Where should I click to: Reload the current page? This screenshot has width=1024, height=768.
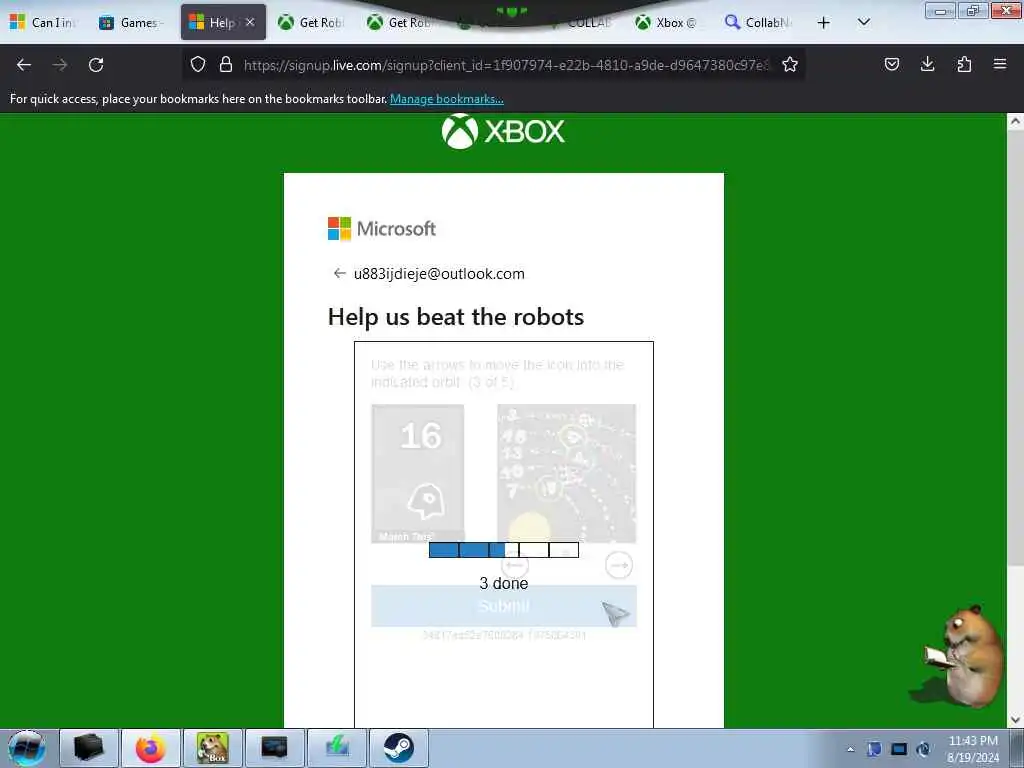point(96,65)
